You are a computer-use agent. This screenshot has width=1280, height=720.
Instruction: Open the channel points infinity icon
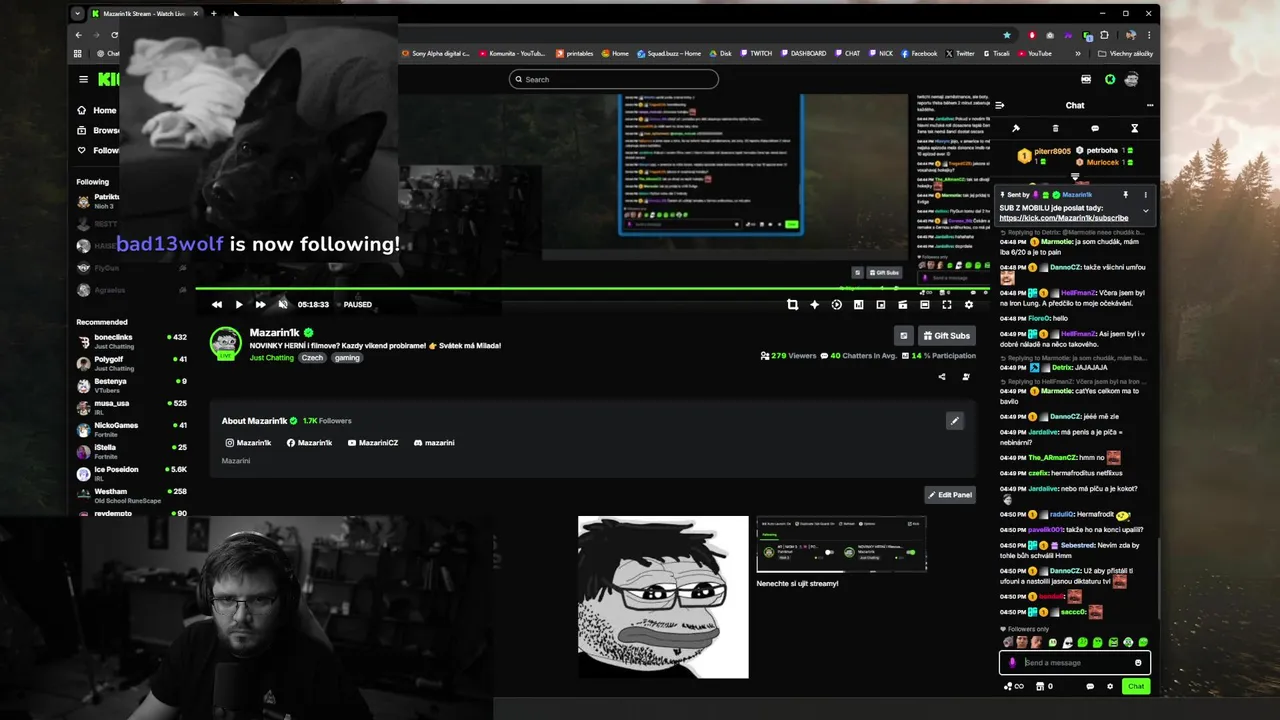tap(1014, 686)
